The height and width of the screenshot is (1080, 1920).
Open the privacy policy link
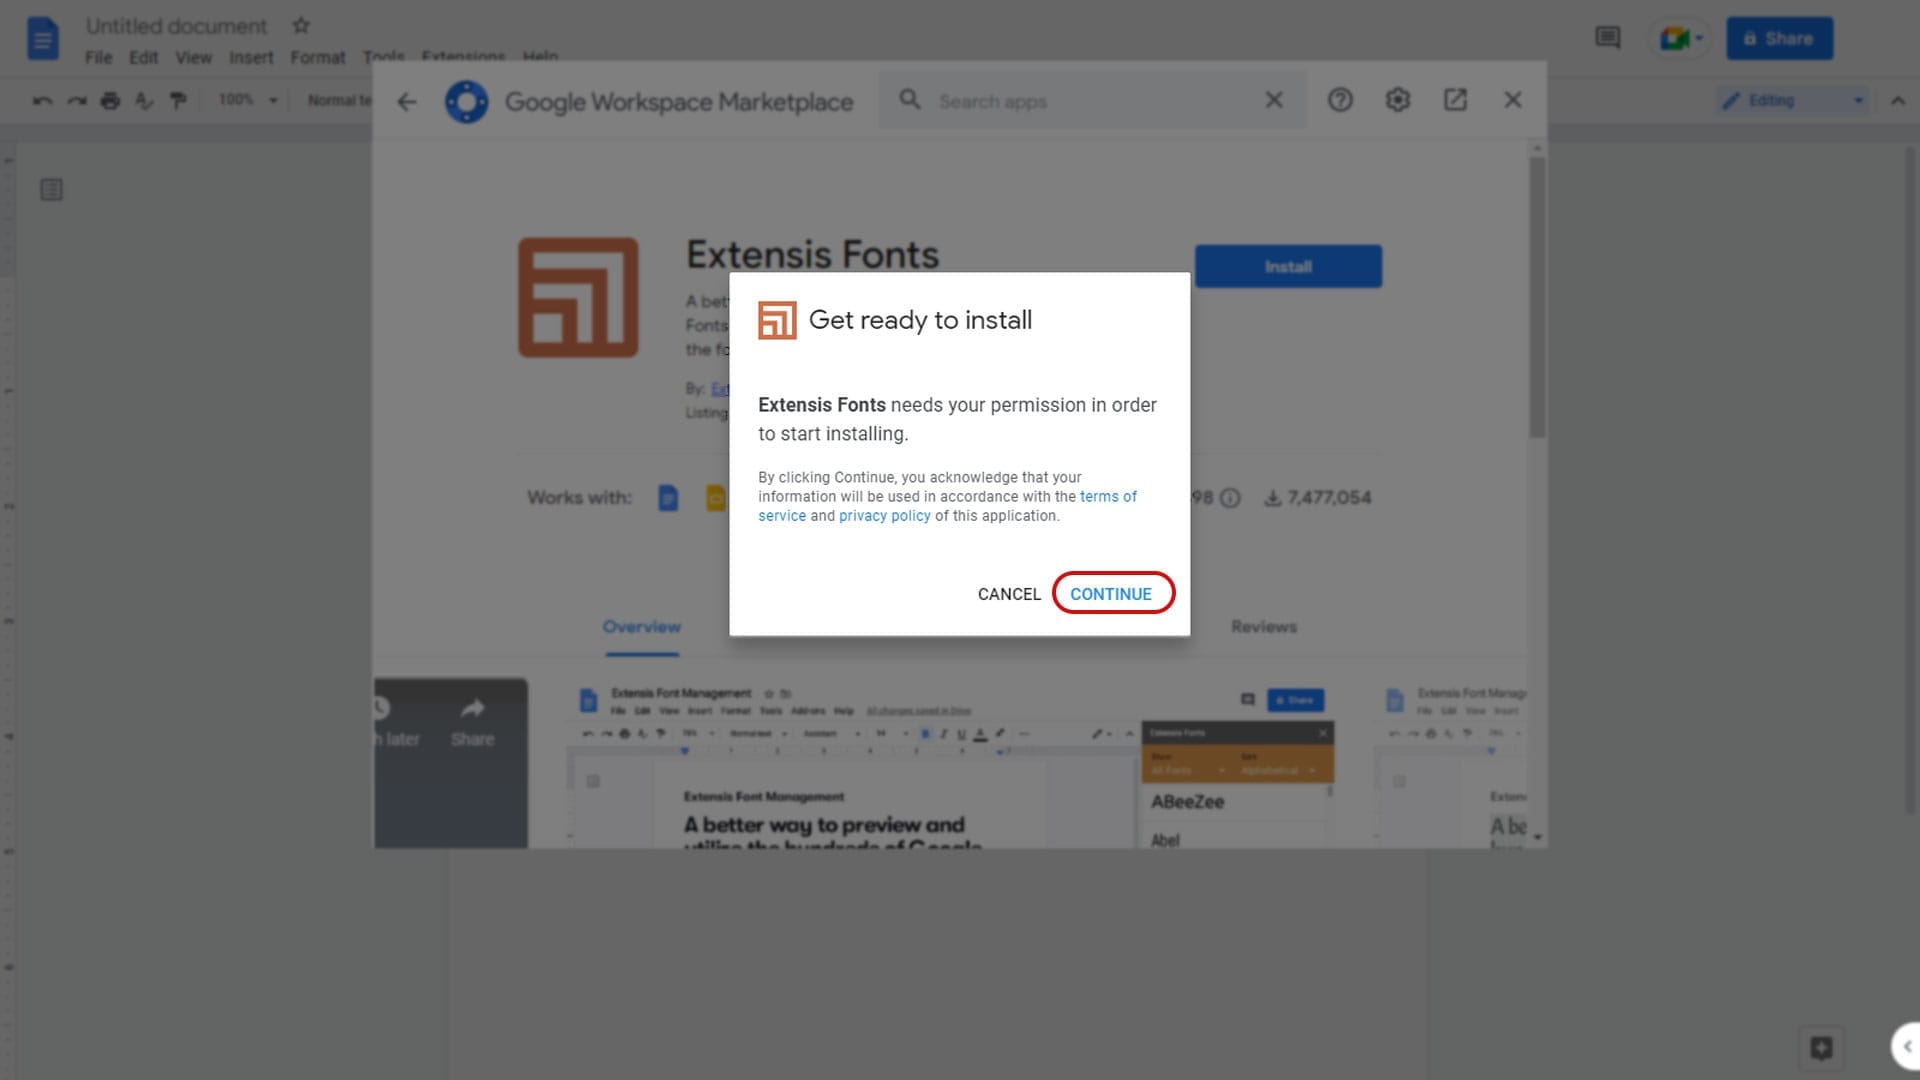(x=884, y=516)
